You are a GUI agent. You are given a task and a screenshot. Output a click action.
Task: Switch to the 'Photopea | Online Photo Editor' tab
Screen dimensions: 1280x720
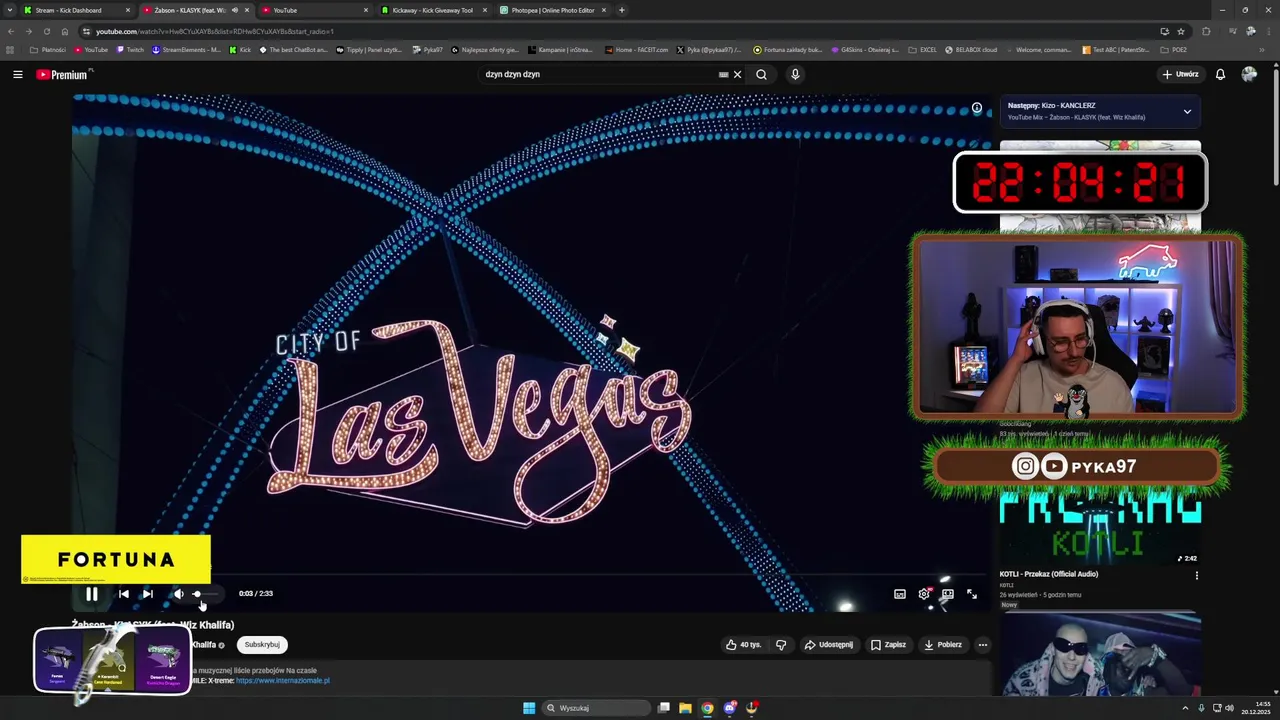pos(553,10)
